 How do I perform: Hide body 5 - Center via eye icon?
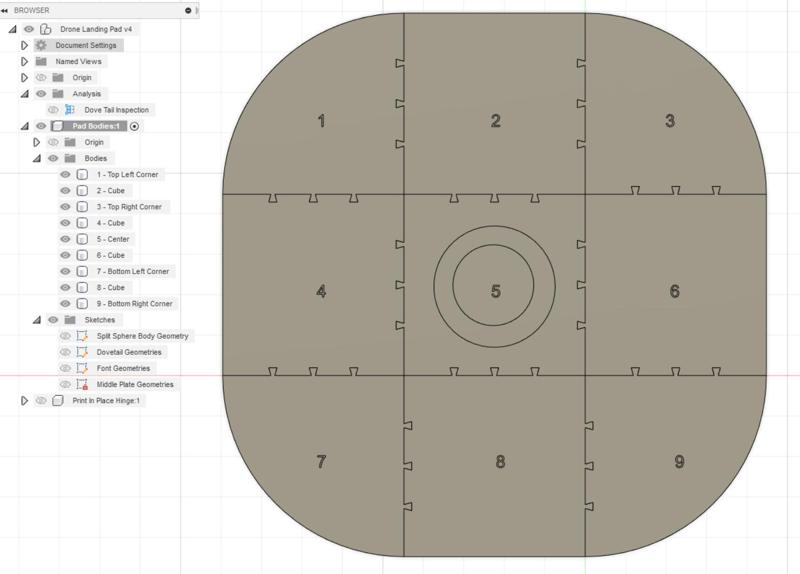tap(65, 239)
